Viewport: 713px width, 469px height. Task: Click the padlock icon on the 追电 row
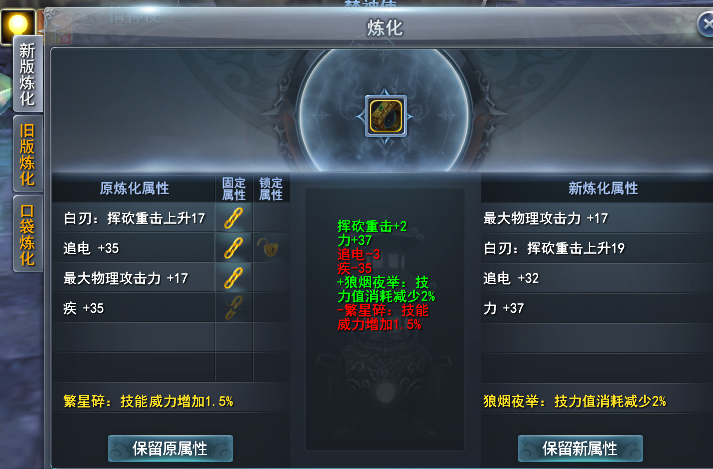269,248
